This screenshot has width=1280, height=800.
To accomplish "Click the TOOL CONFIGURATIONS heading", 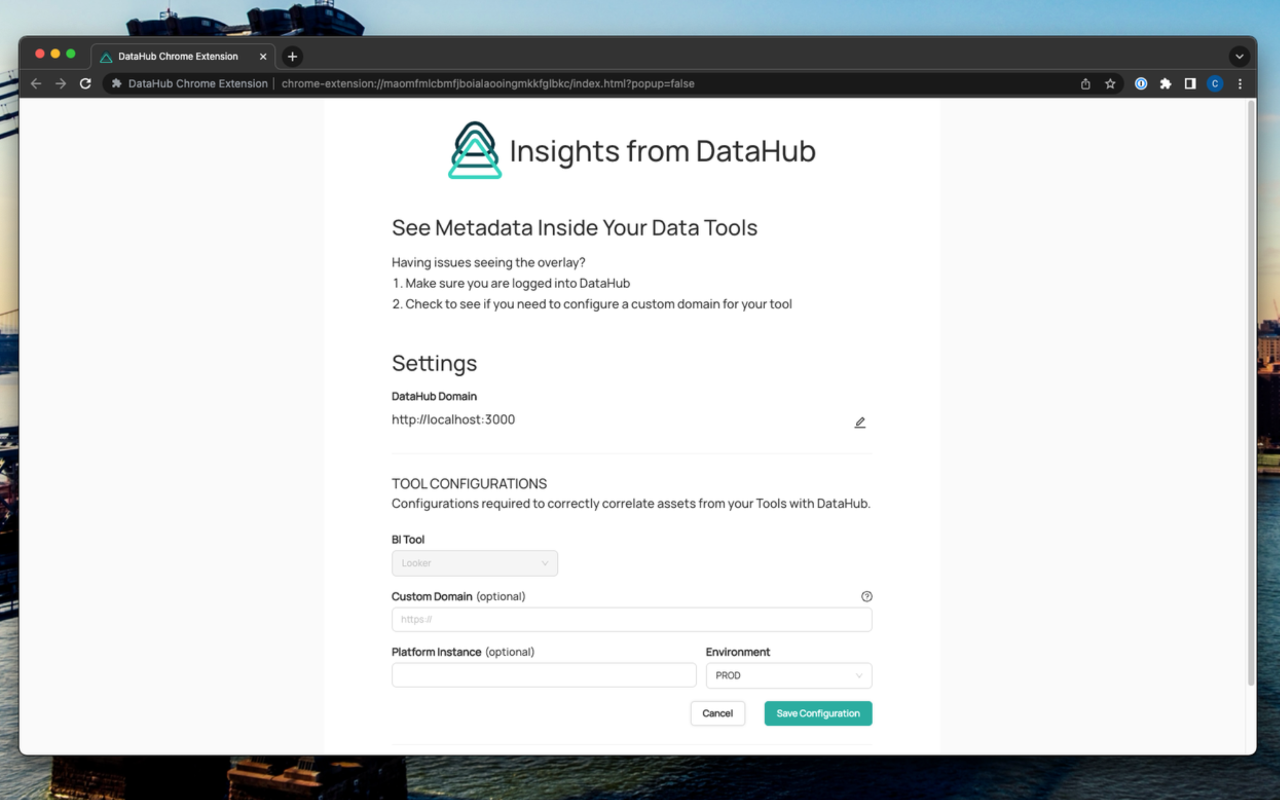I will pos(469,484).
